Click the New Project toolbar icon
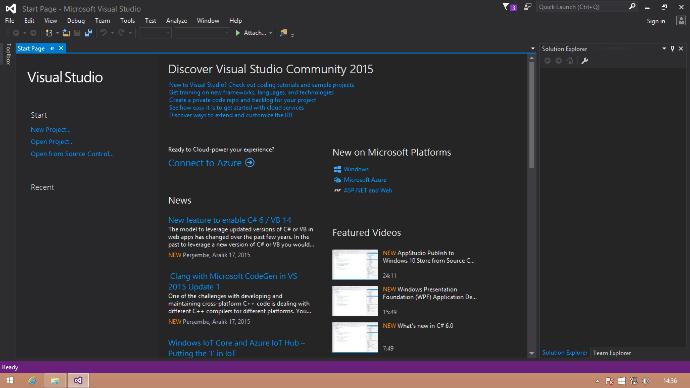Screen dimensions: 690x388 [x=49, y=33]
